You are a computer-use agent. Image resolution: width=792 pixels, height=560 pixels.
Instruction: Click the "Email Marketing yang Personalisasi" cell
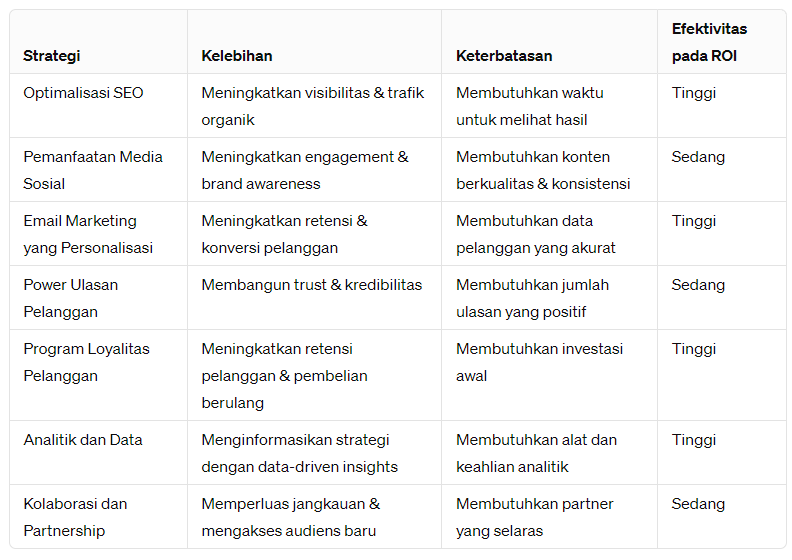click(88, 234)
